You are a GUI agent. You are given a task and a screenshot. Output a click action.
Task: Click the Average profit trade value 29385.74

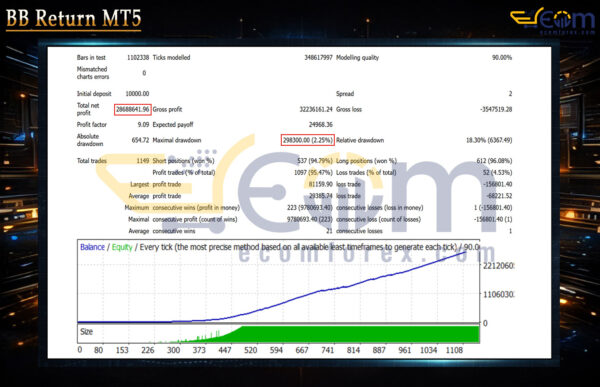[x=321, y=196]
